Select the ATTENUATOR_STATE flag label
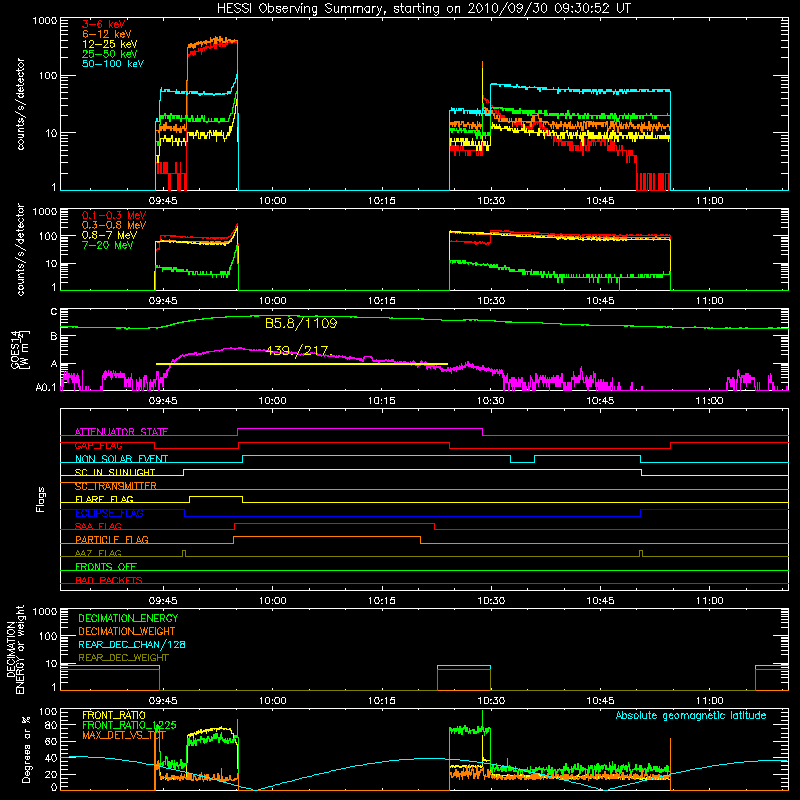This screenshot has height=800, width=800. pyautogui.click(x=121, y=432)
